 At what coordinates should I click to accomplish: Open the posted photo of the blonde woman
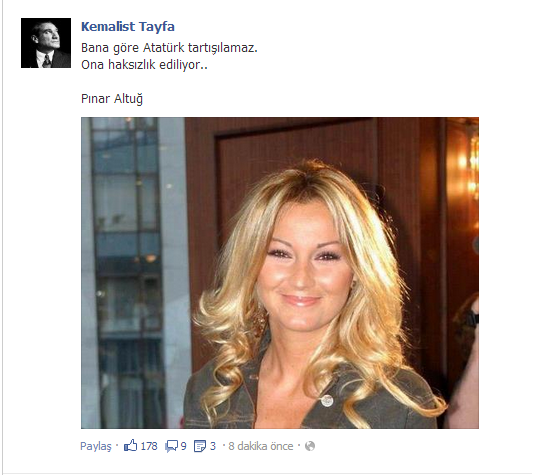point(280,273)
